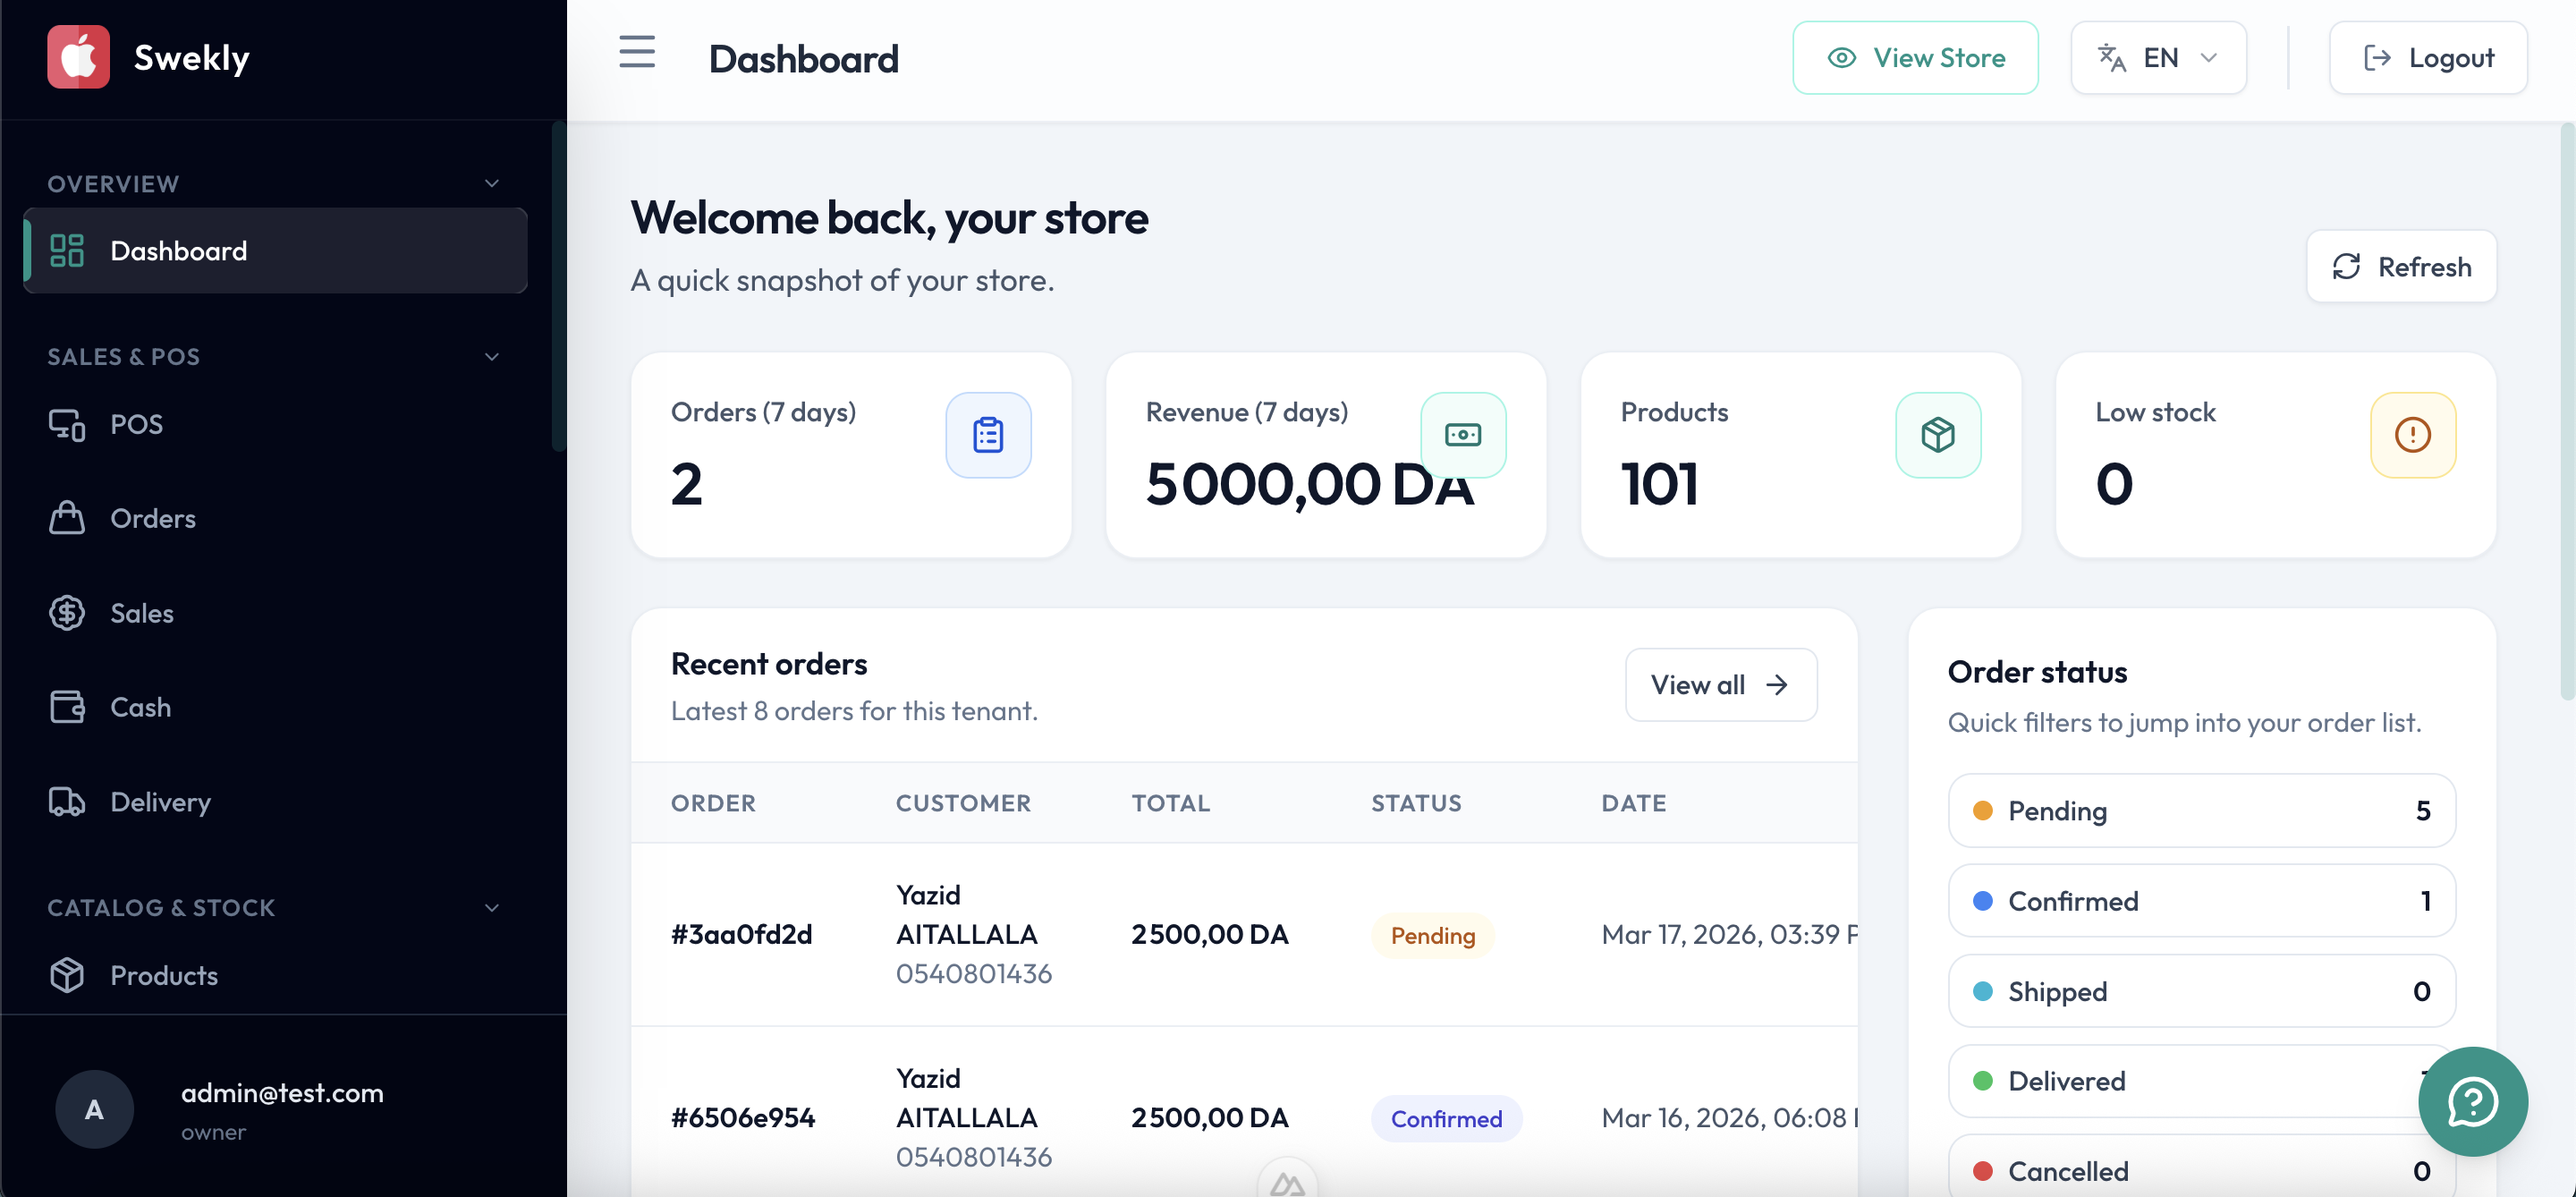Click the Cash wallet icon
Viewport: 2576px width, 1197px height.
(66, 707)
